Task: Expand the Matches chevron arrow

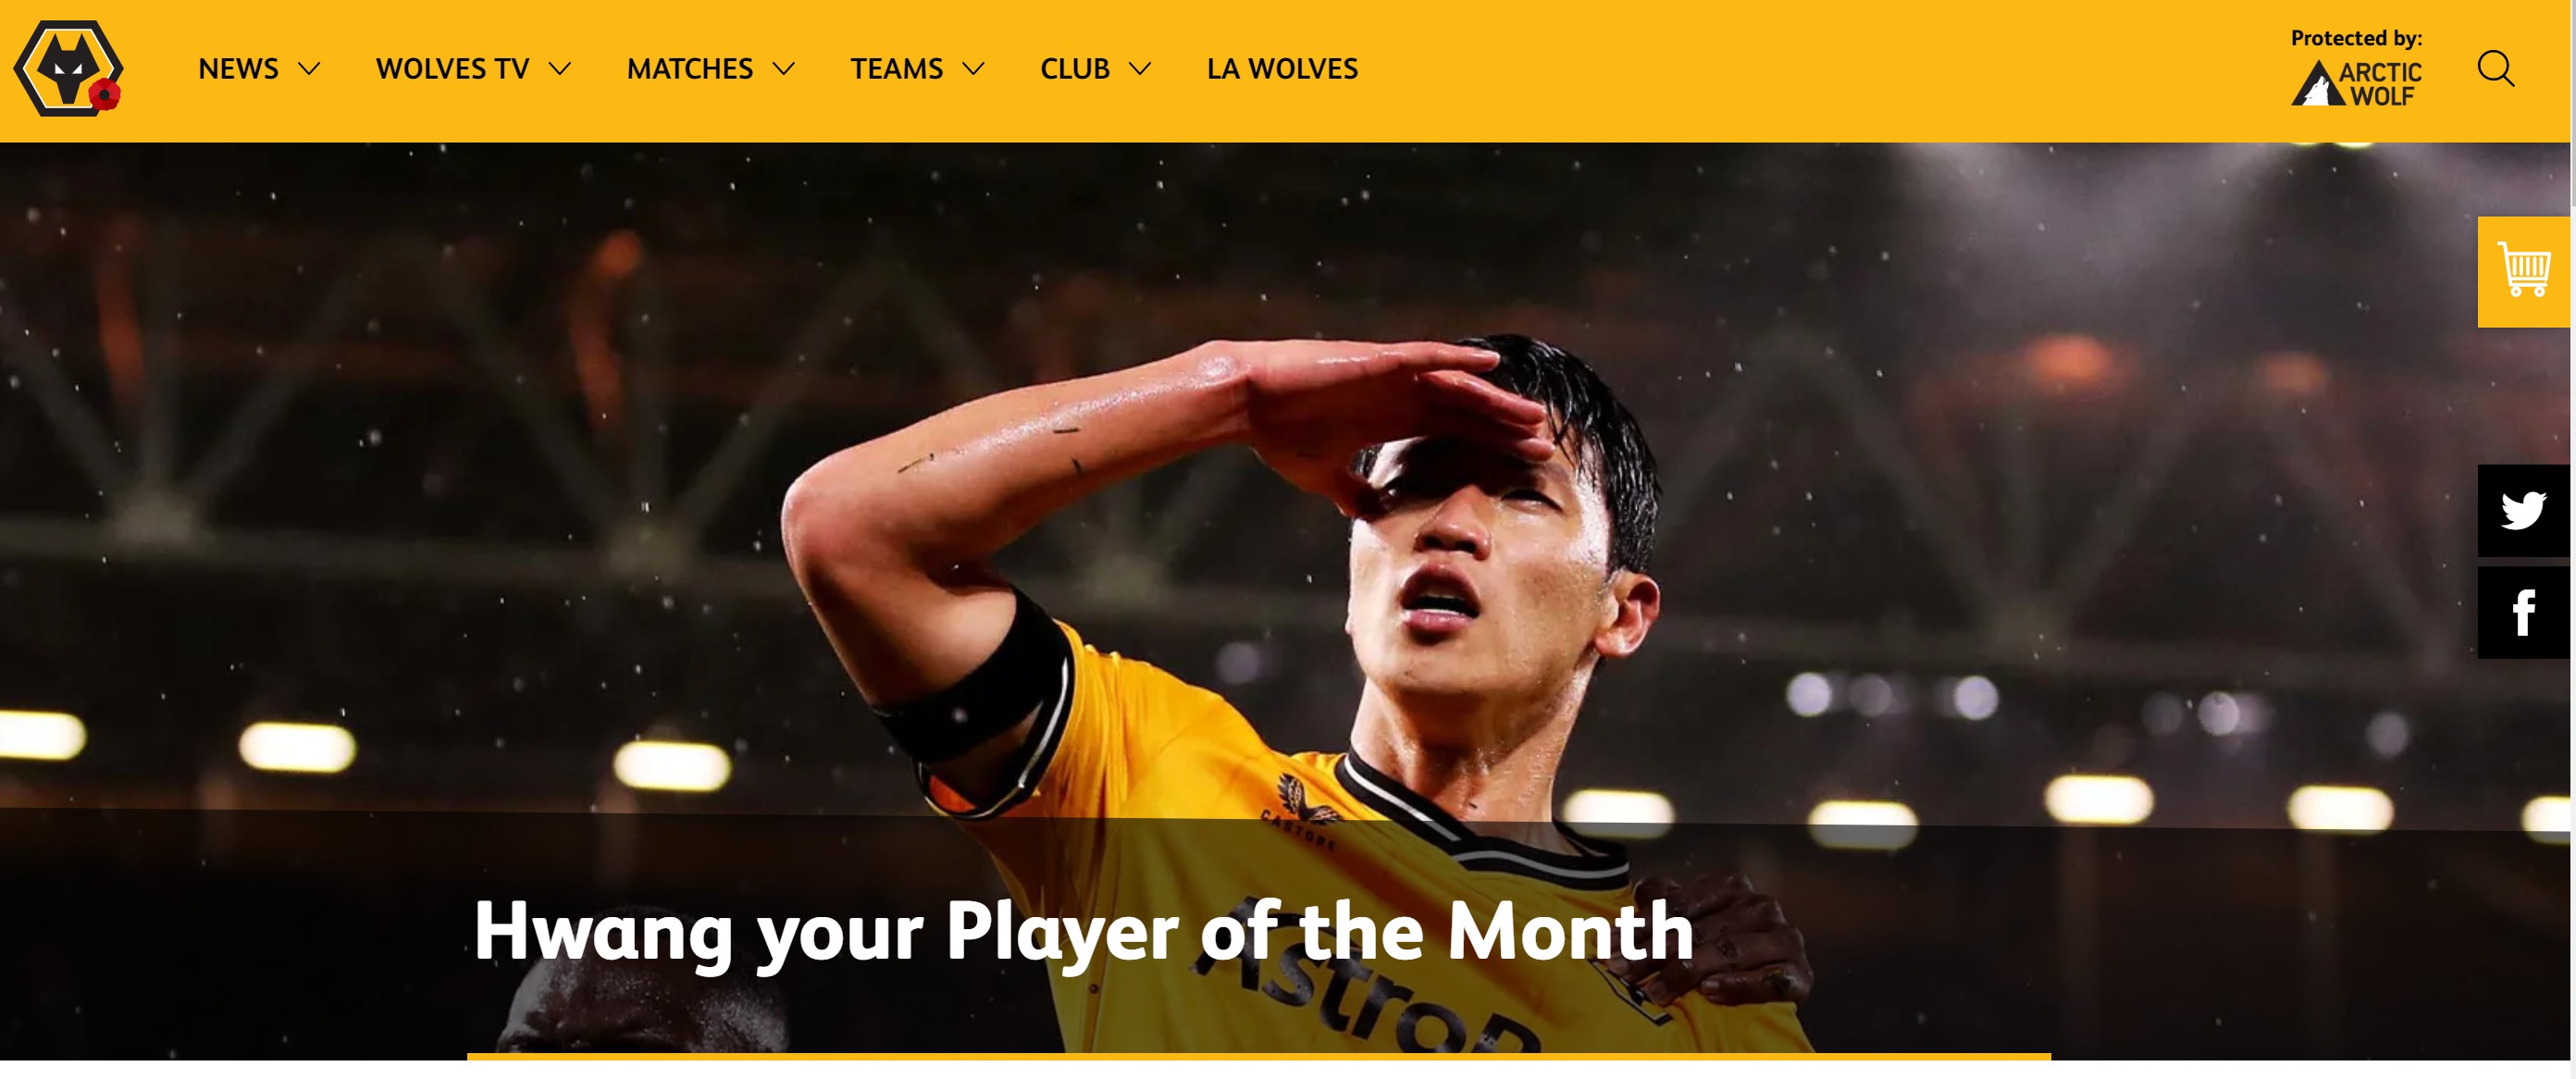Action: pyautogui.click(x=784, y=69)
